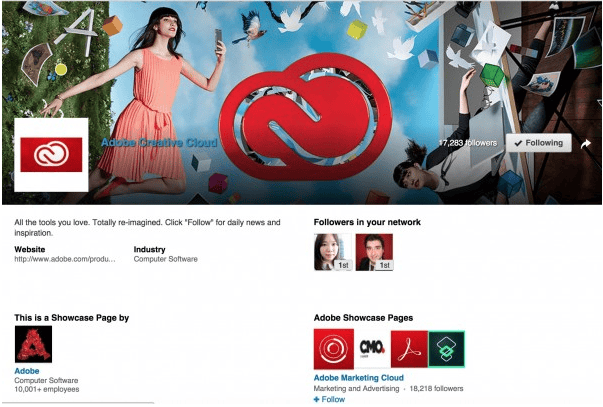Select the Adobe Acrobat showcase icon
This screenshot has height=407, width=603.
pyautogui.click(x=409, y=349)
